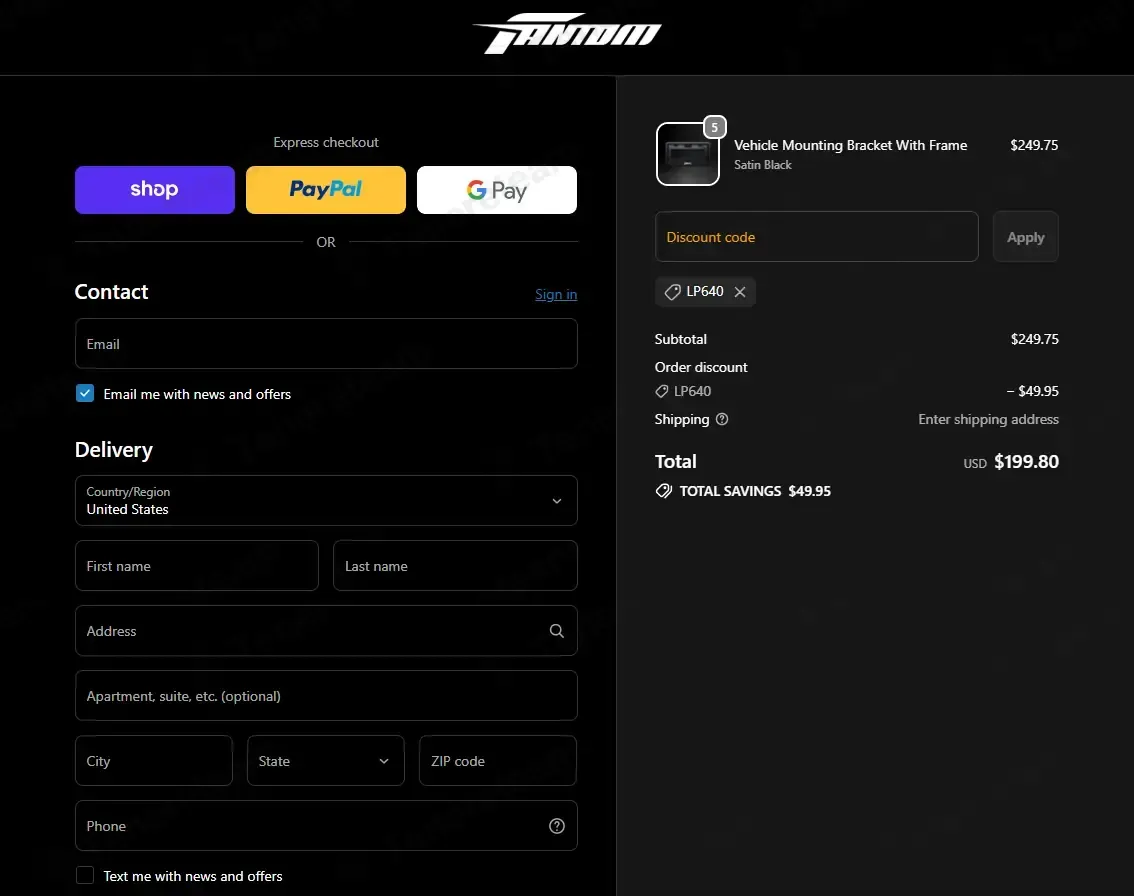Open the phone field help icon
The image size is (1134, 896).
coord(556,826)
